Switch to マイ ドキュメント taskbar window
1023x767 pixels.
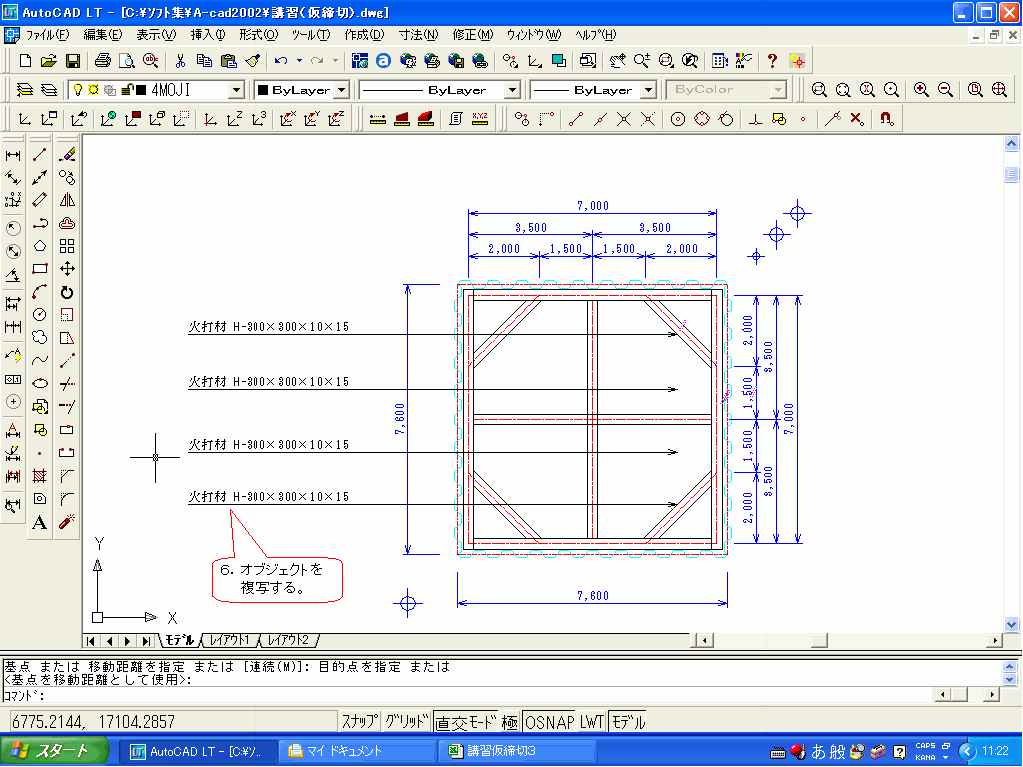(x=357, y=752)
